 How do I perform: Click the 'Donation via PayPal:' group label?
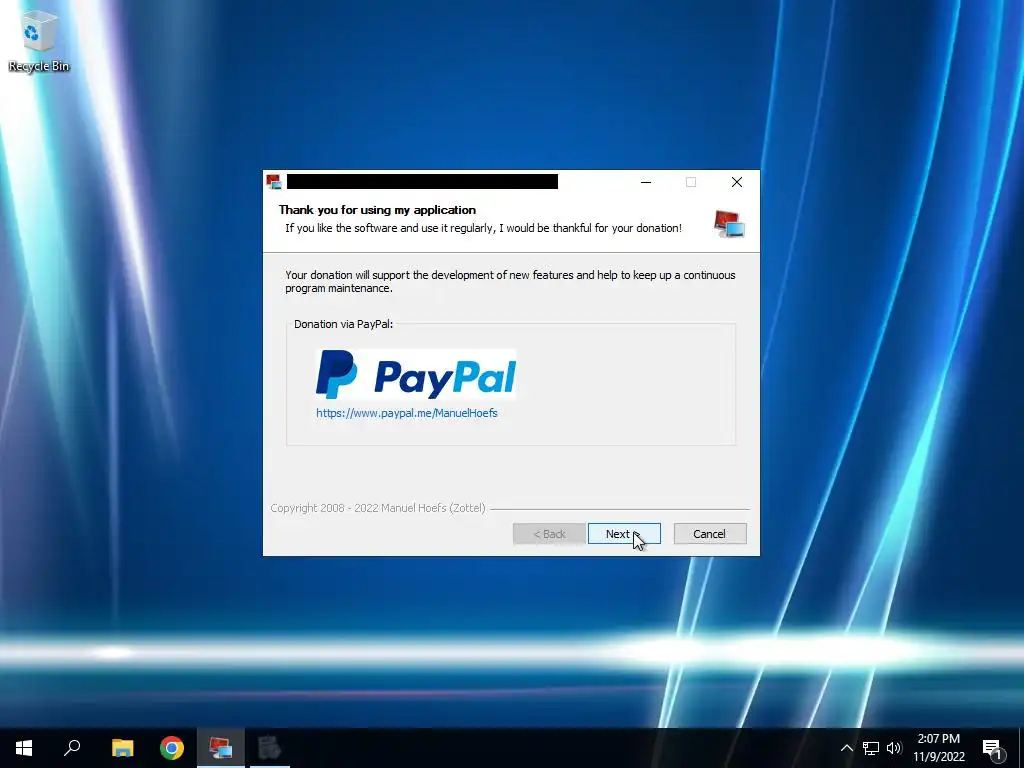pos(344,324)
